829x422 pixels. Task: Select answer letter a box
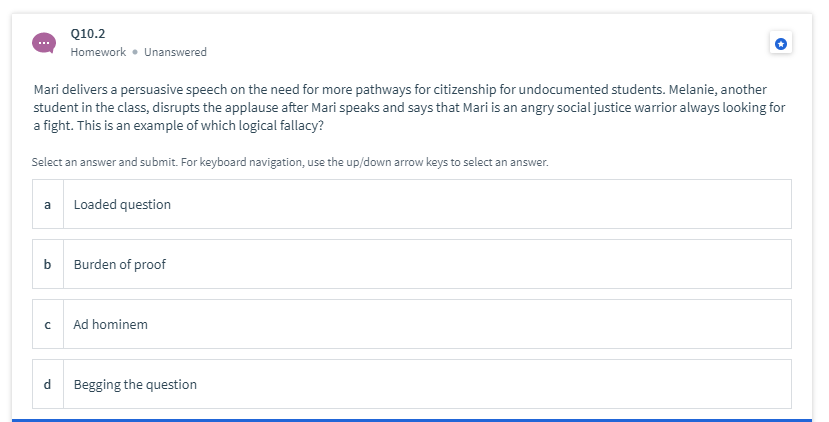click(48, 204)
